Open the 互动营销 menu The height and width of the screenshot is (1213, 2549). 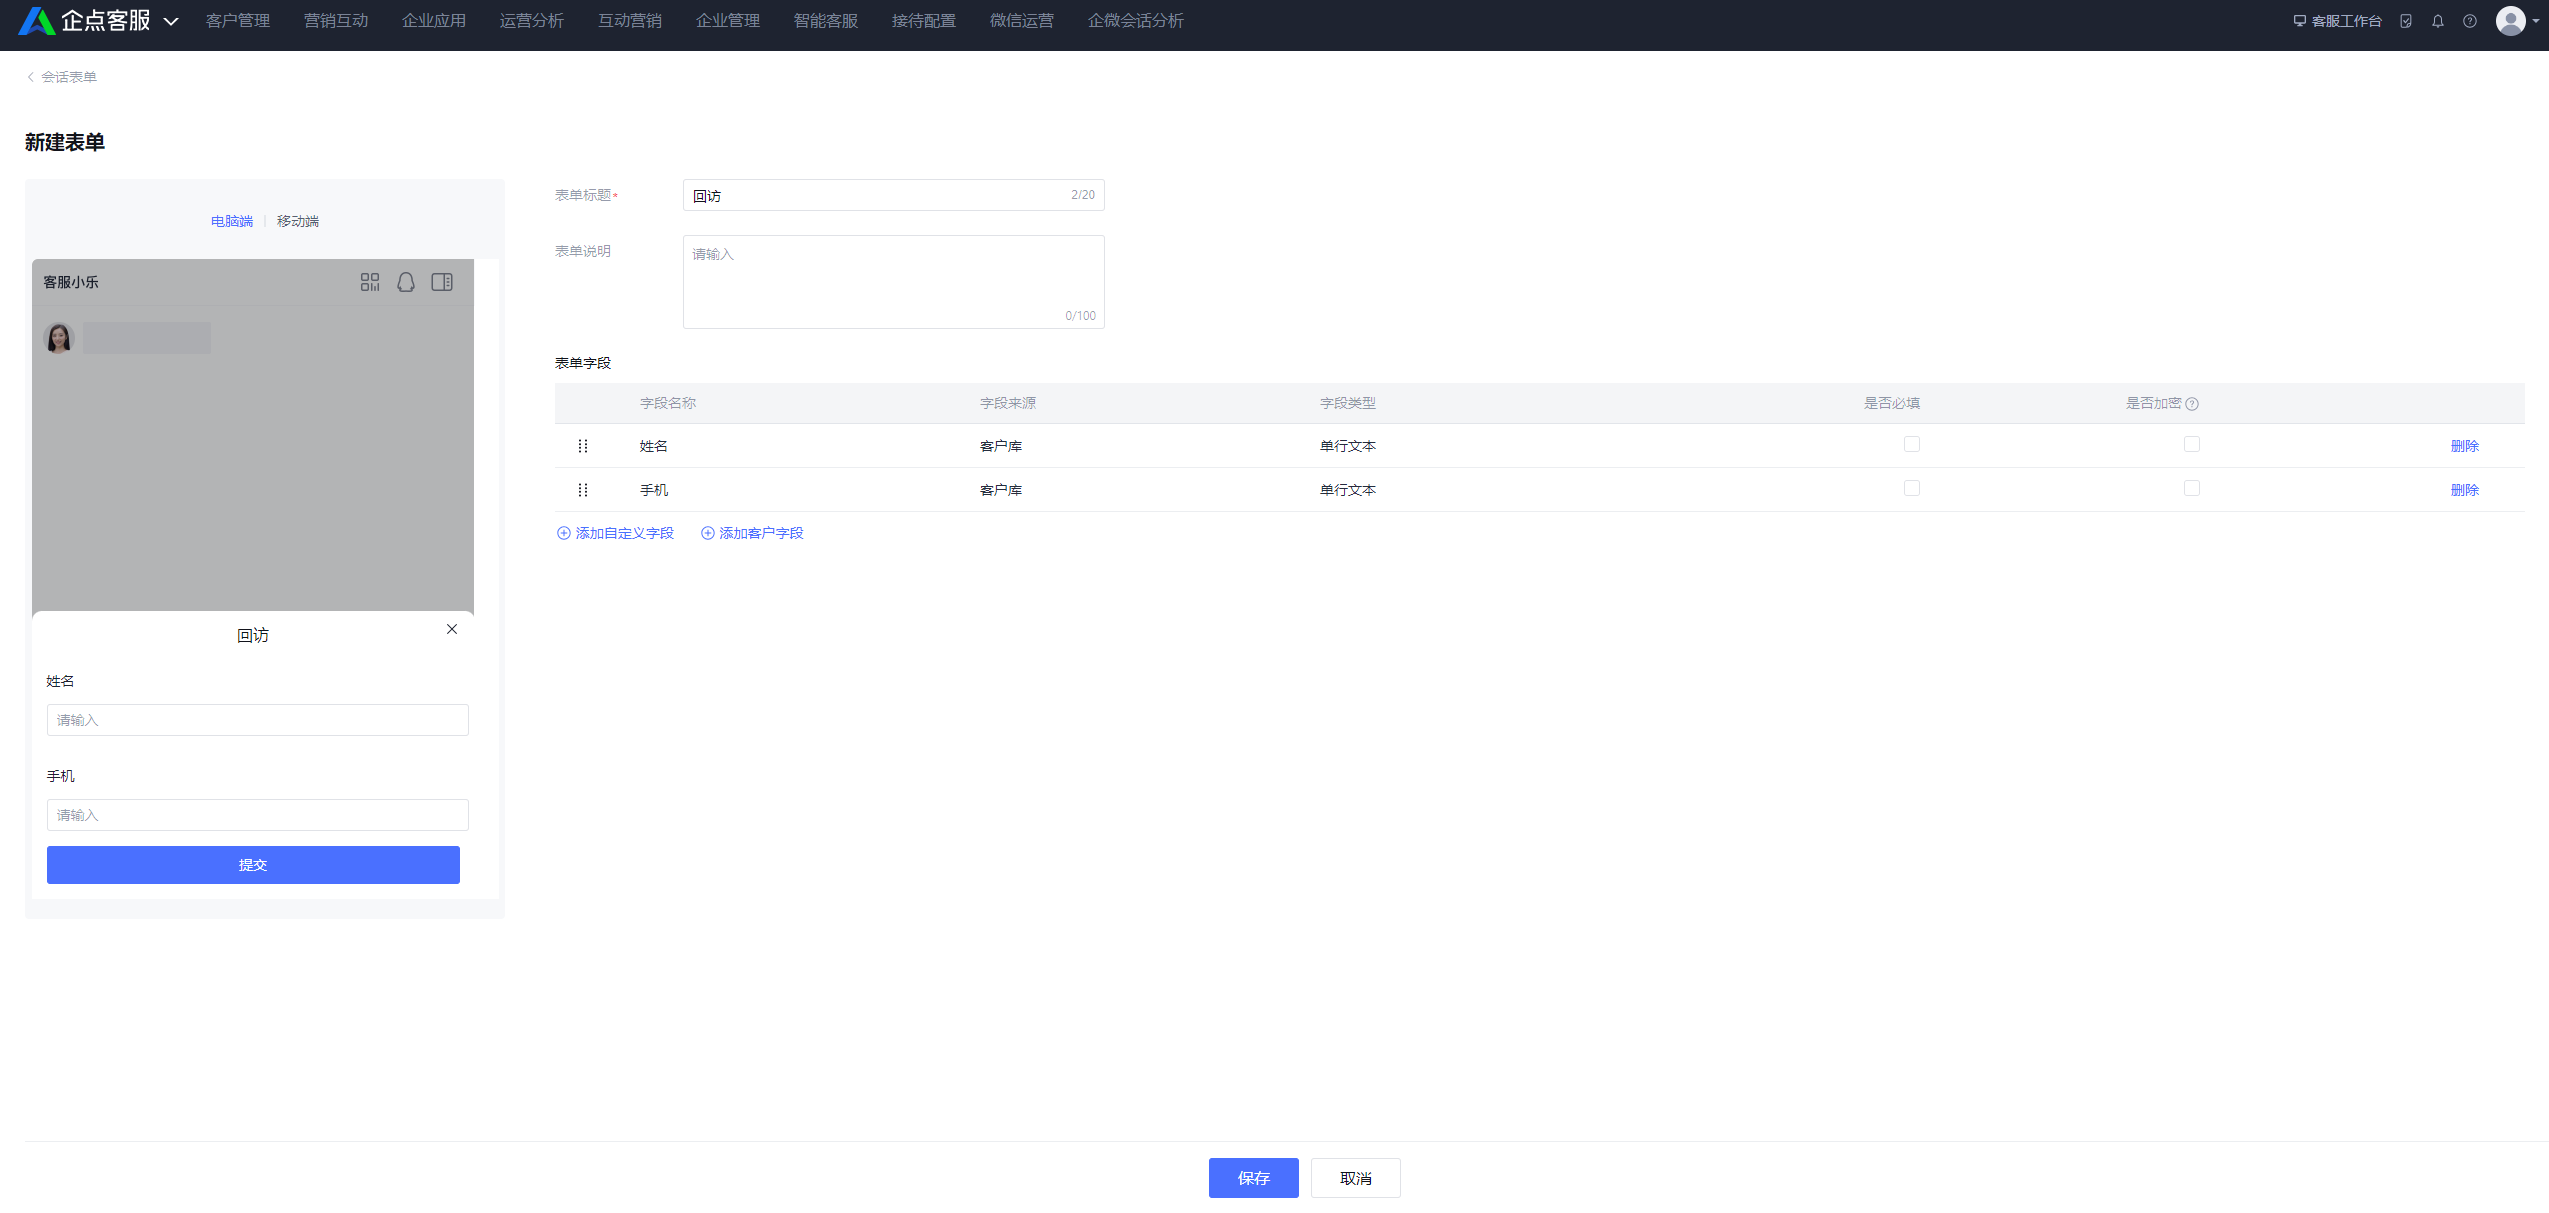click(630, 21)
